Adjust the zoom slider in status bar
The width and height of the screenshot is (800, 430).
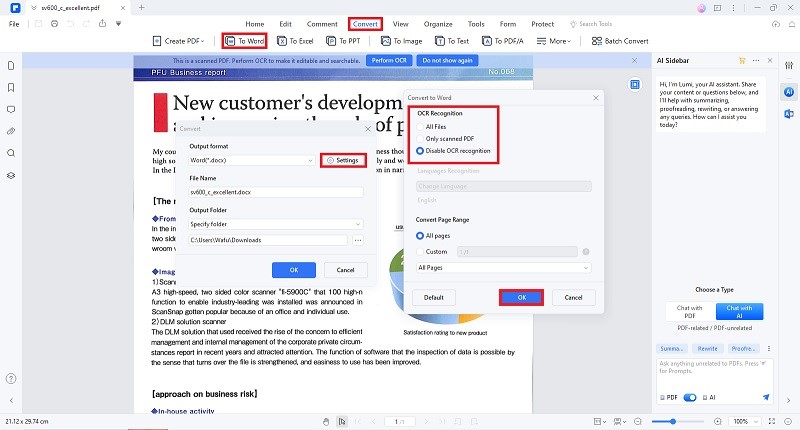(x=673, y=421)
